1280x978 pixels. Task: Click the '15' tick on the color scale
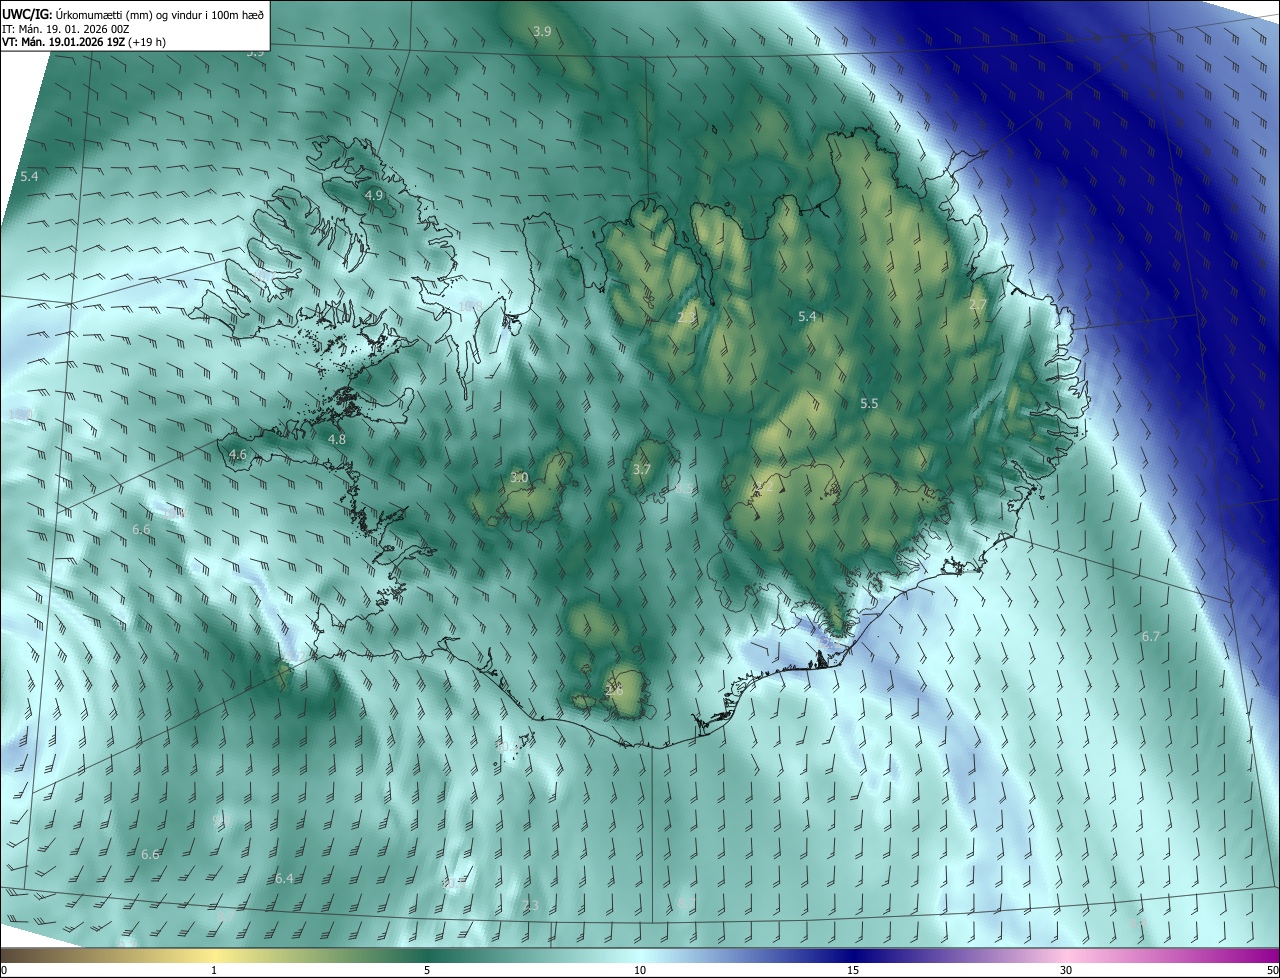coord(853,970)
